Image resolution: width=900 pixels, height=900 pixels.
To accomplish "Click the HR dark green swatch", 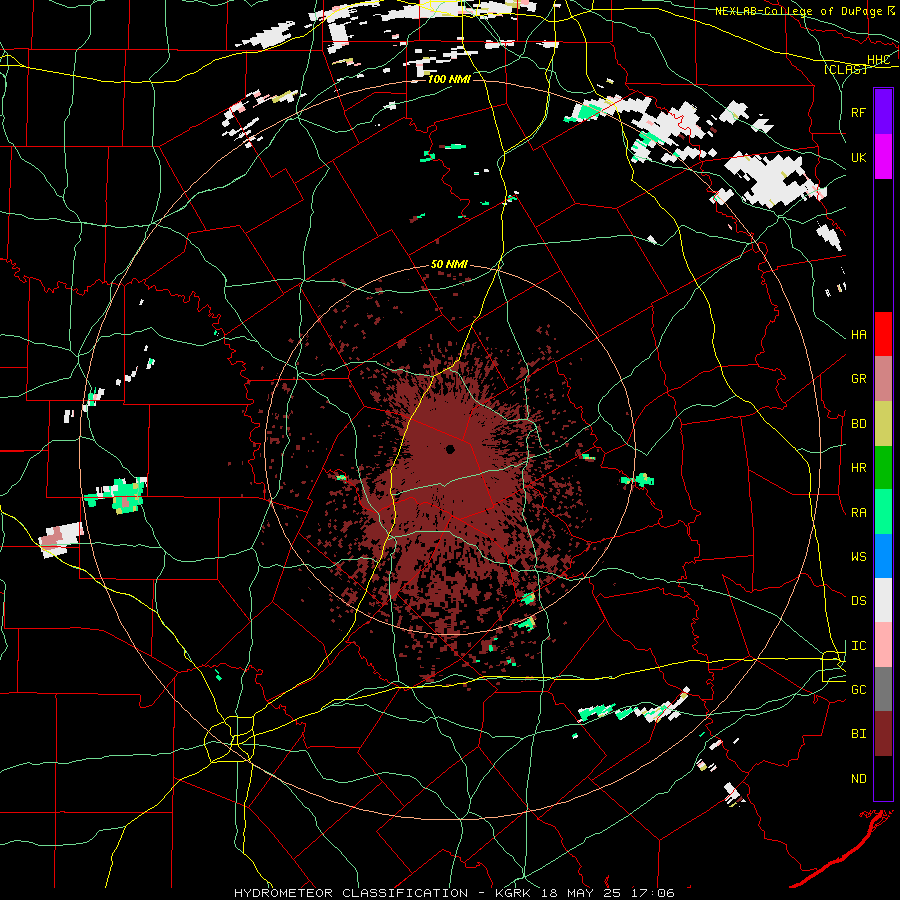I will [x=883, y=468].
